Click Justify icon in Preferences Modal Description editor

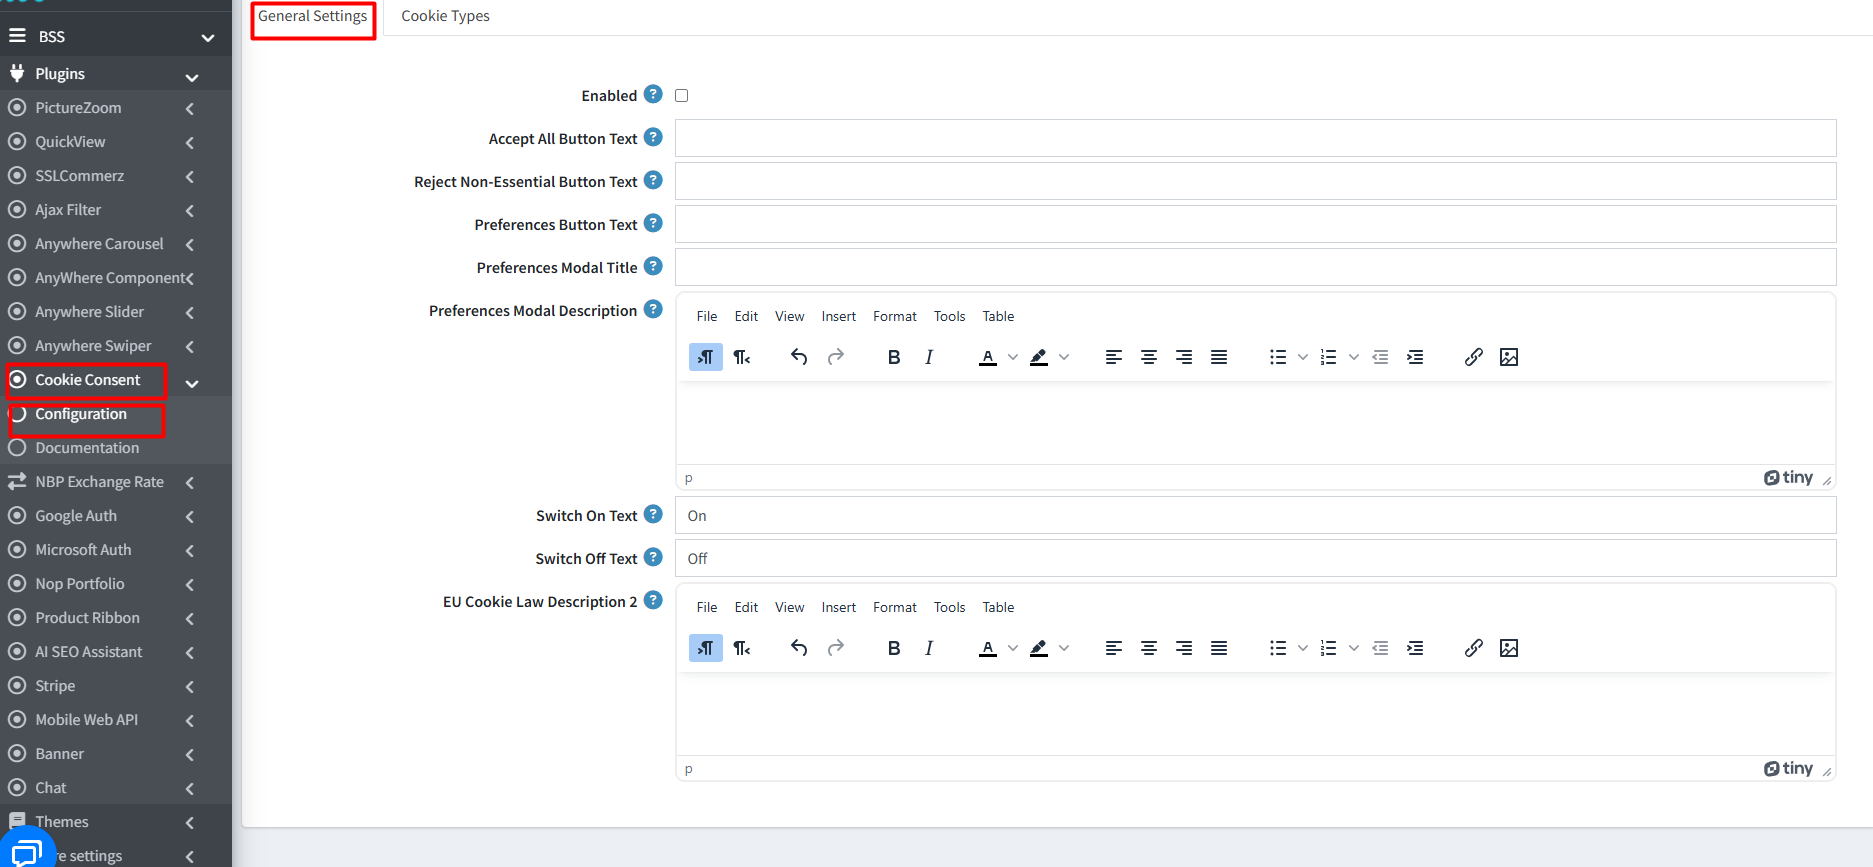click(x=1219, y=357)
